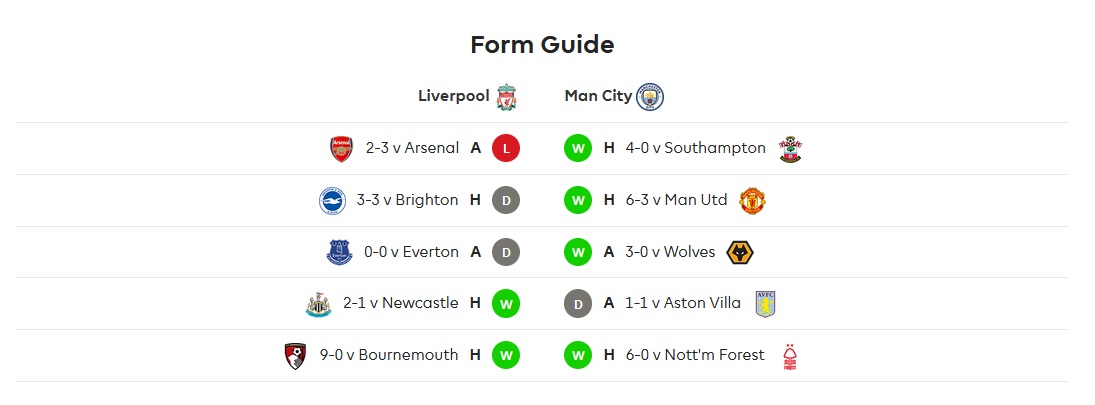Open the Wolves club badge
This screenshot has height=405, width=1095.
(x=740, y=252)
